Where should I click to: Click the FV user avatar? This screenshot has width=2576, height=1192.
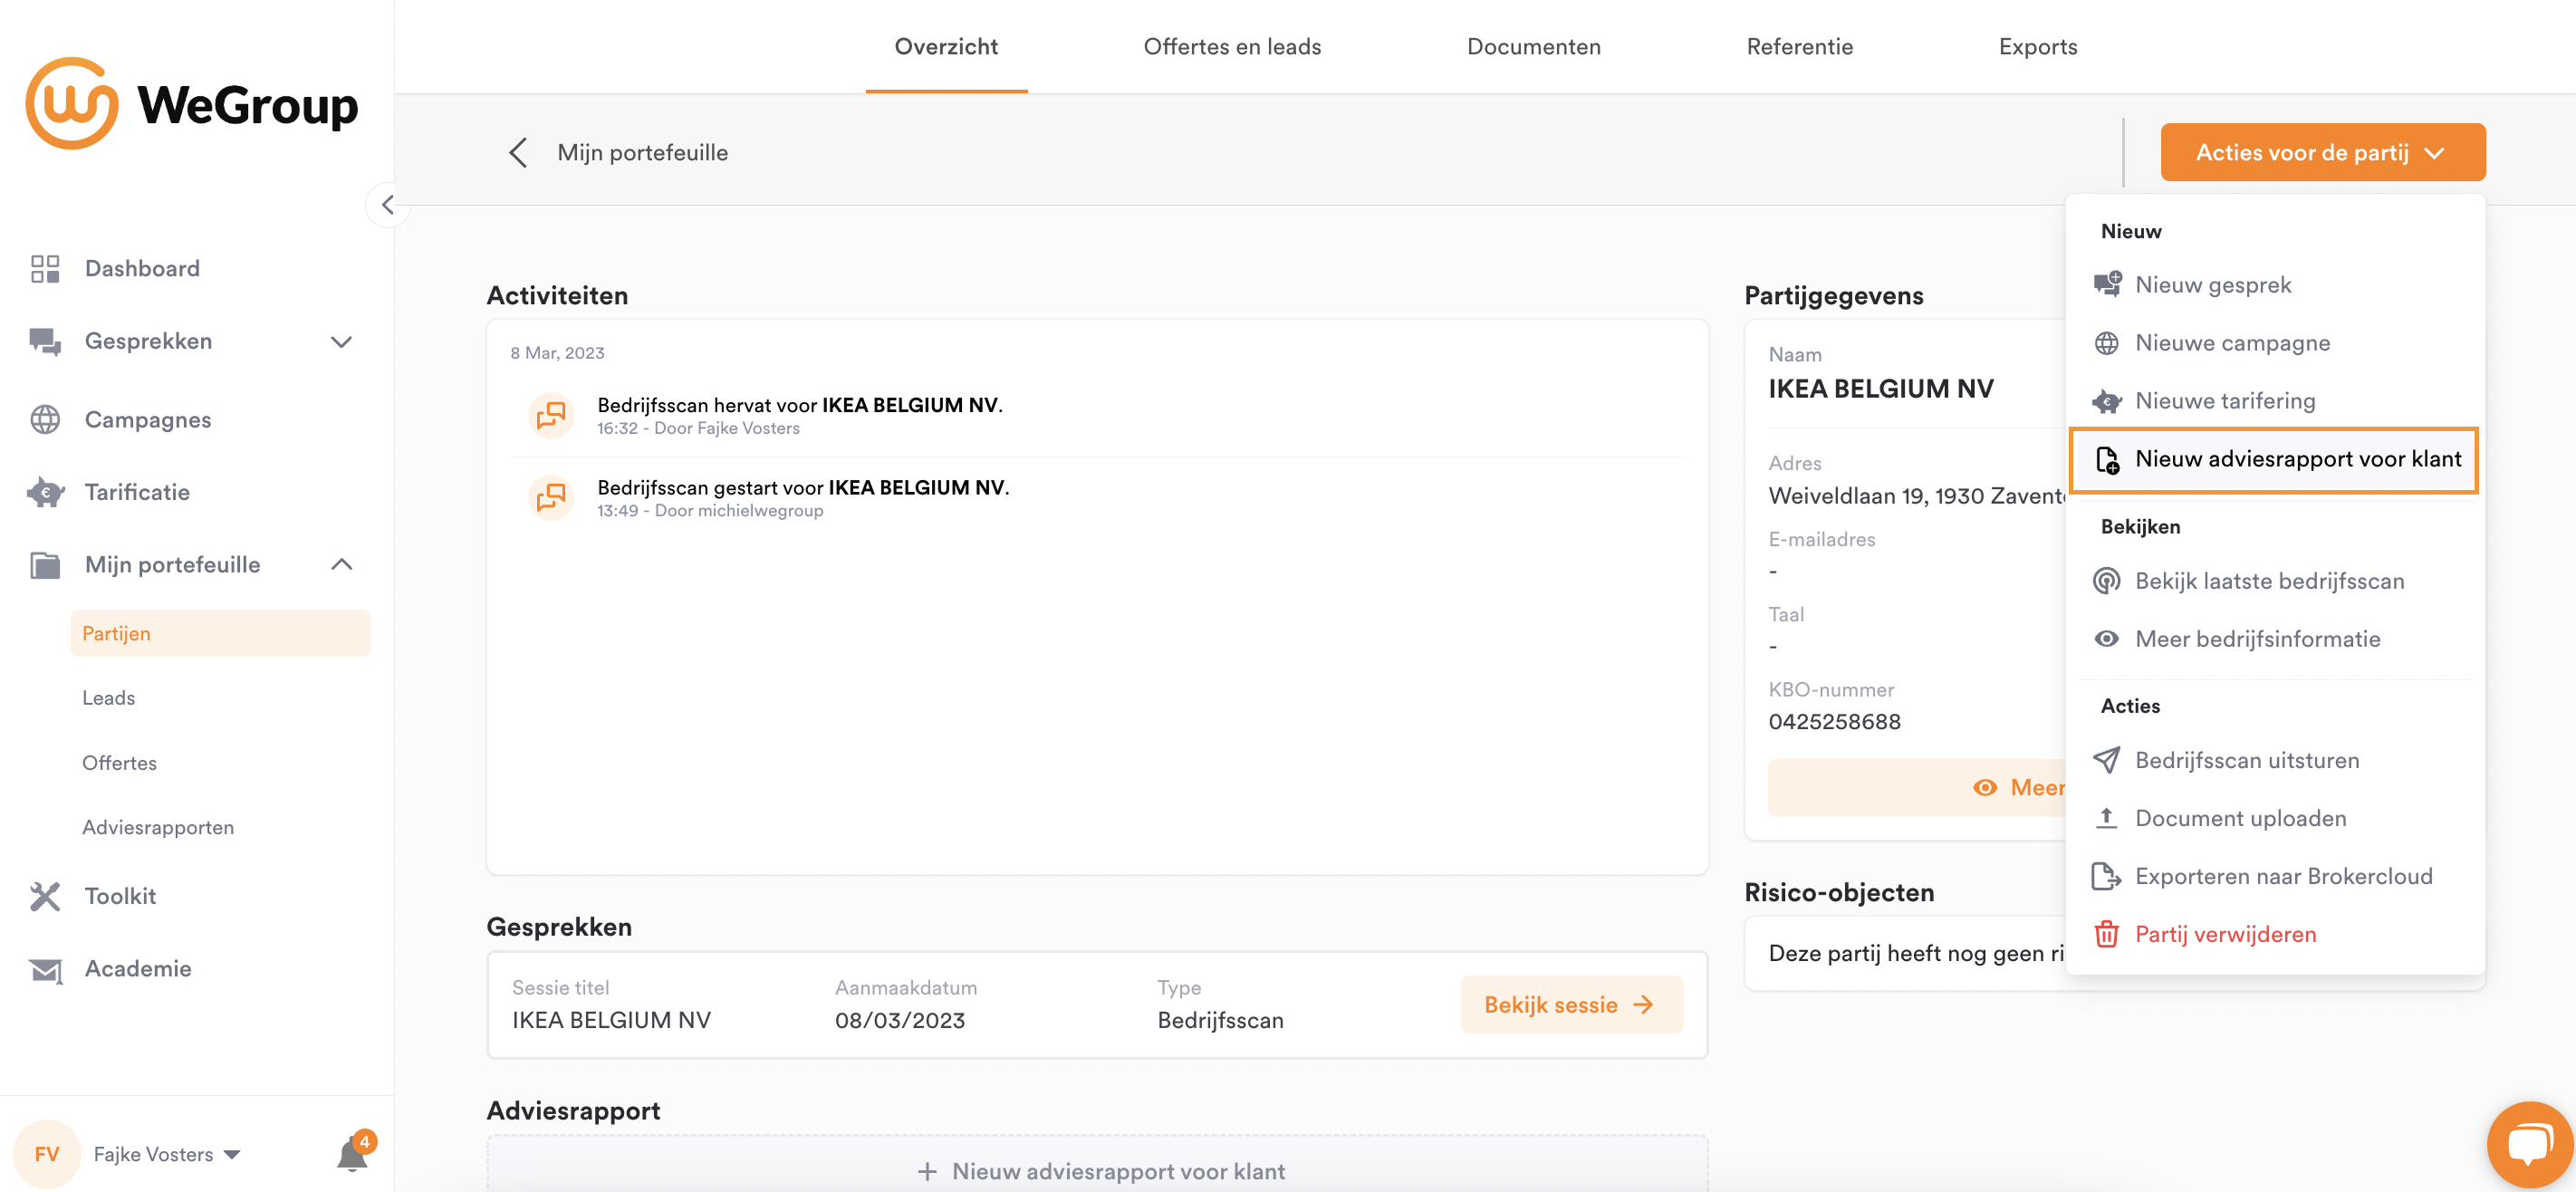(46, 1154)
